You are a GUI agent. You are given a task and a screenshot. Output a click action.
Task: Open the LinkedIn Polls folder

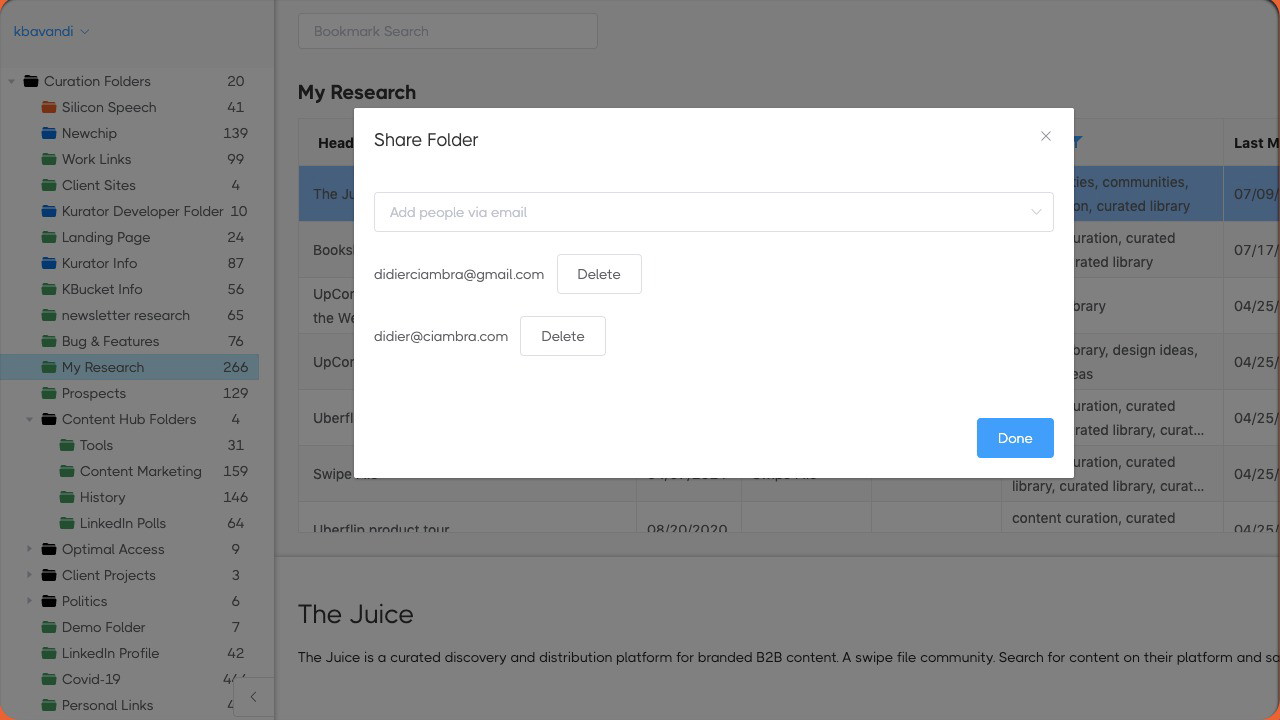(x=122, y=523)
